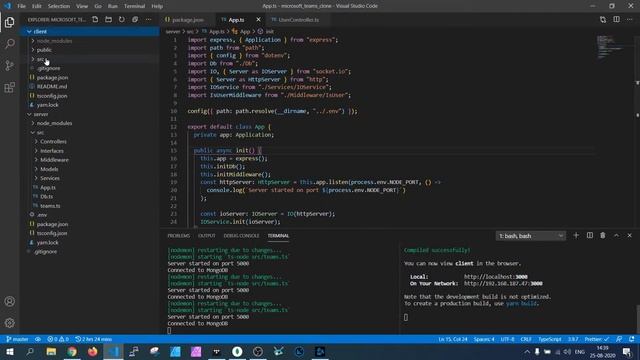Open the Manage gear icon

point(9,323)
